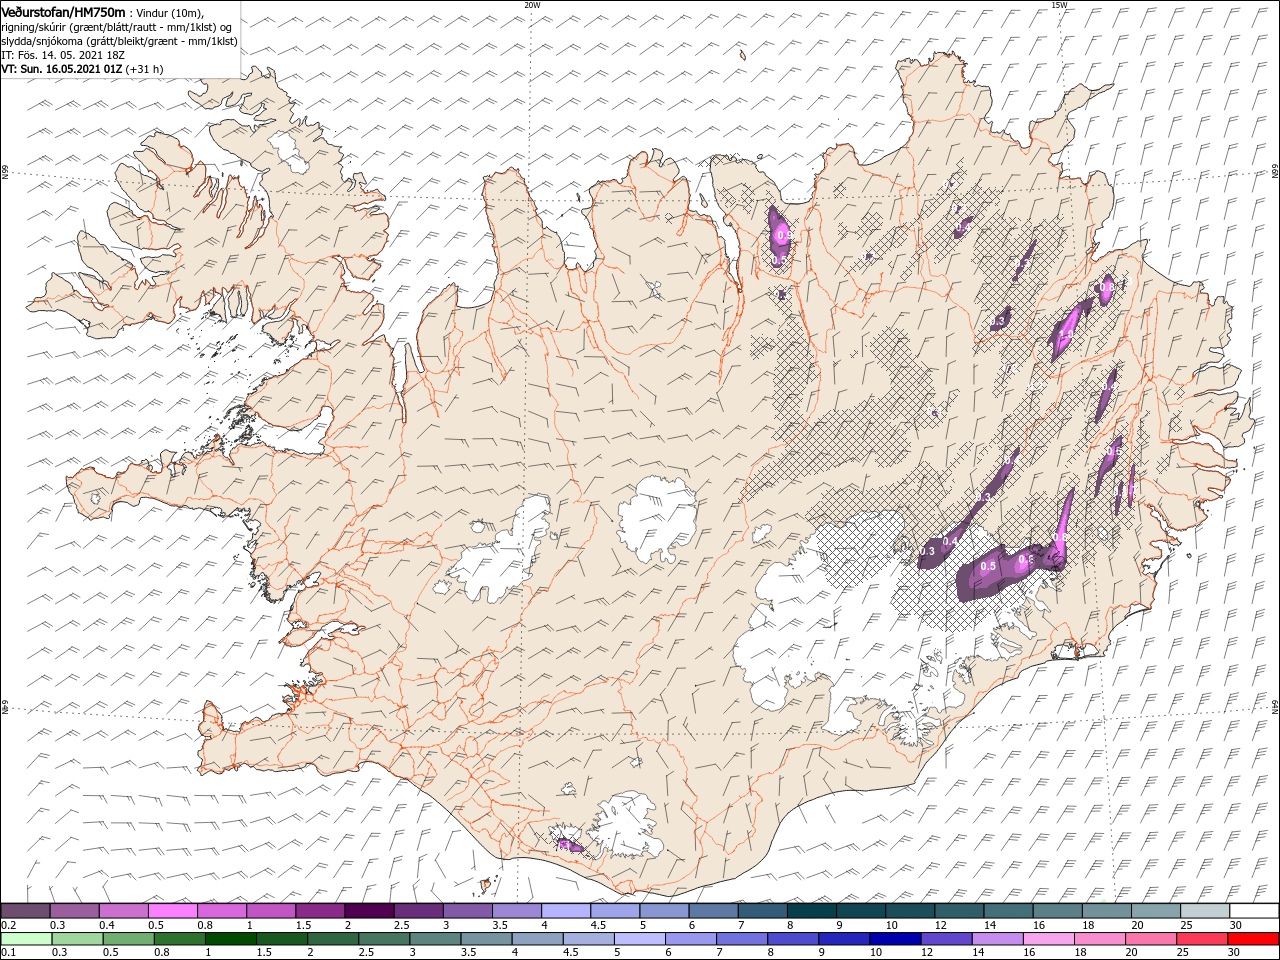Pick the 0.2 swatch in purple snow scale
Image resolution: width=1280 pixels, height=960 pixels.
(x=25, y=911)
